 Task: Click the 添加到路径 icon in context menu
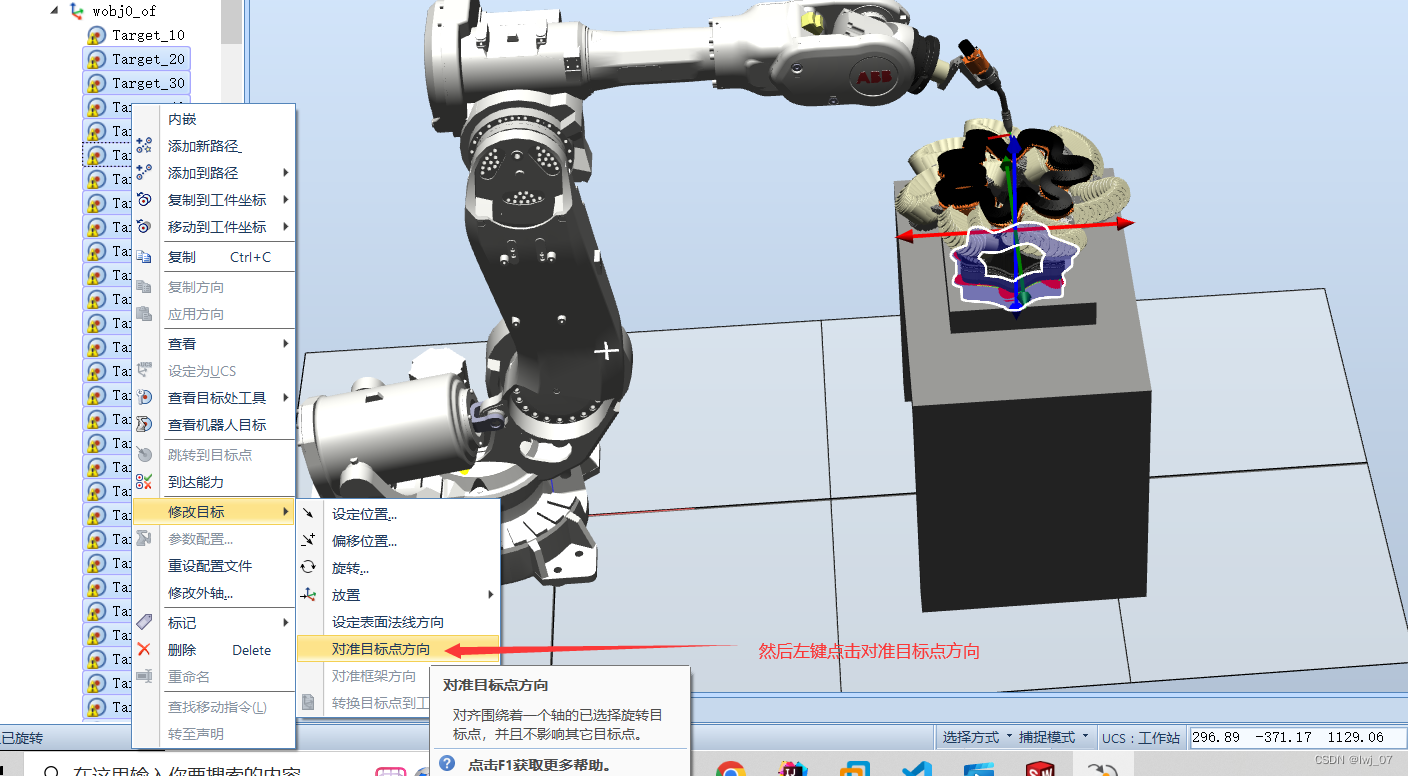point(144,173)
